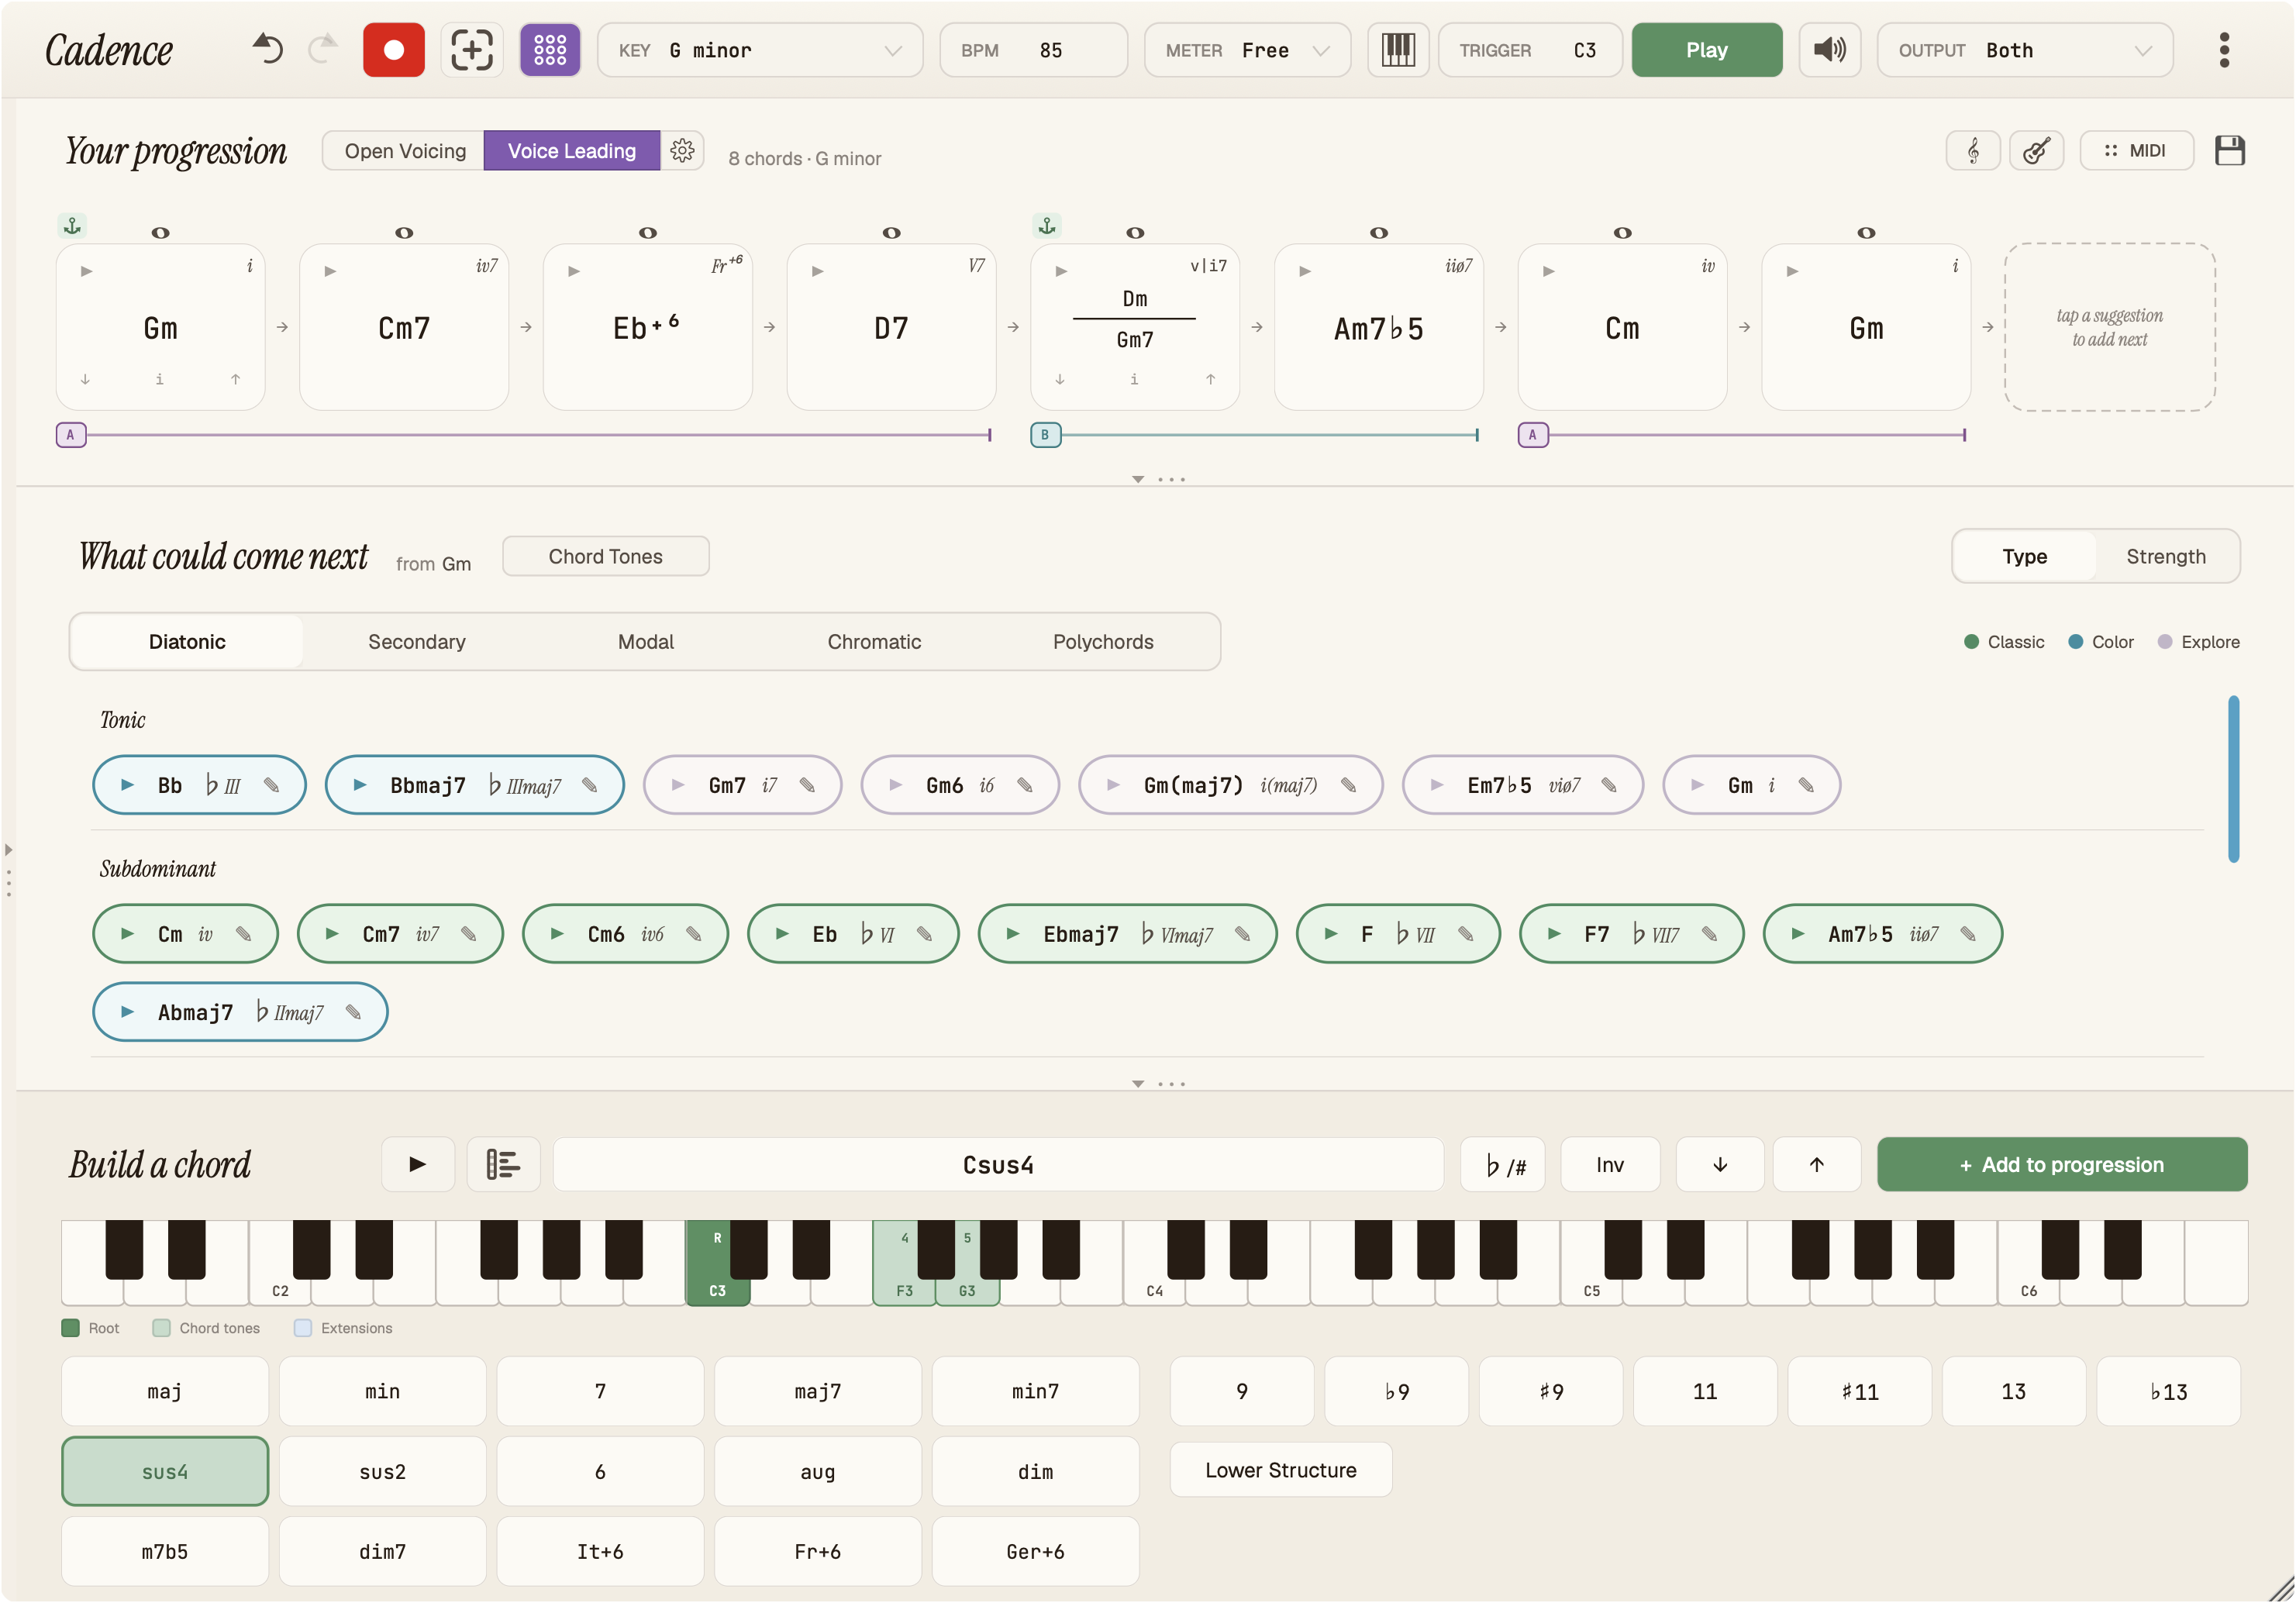Select sus4 chord quality
Screen dimensions: 2296x1603
165,1471
